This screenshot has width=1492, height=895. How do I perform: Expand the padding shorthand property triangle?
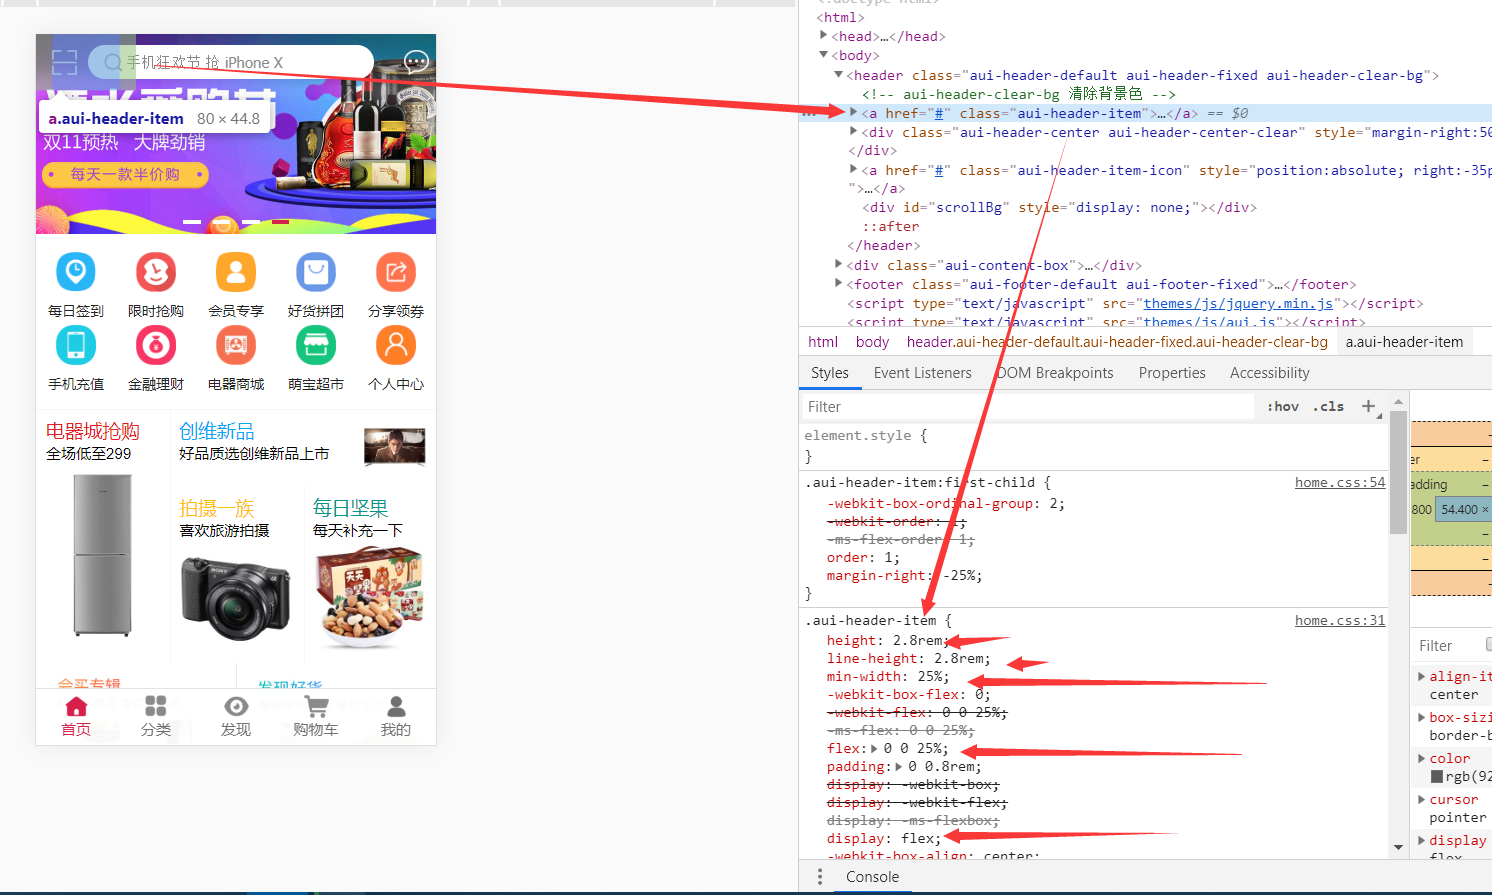click(899, 767)
